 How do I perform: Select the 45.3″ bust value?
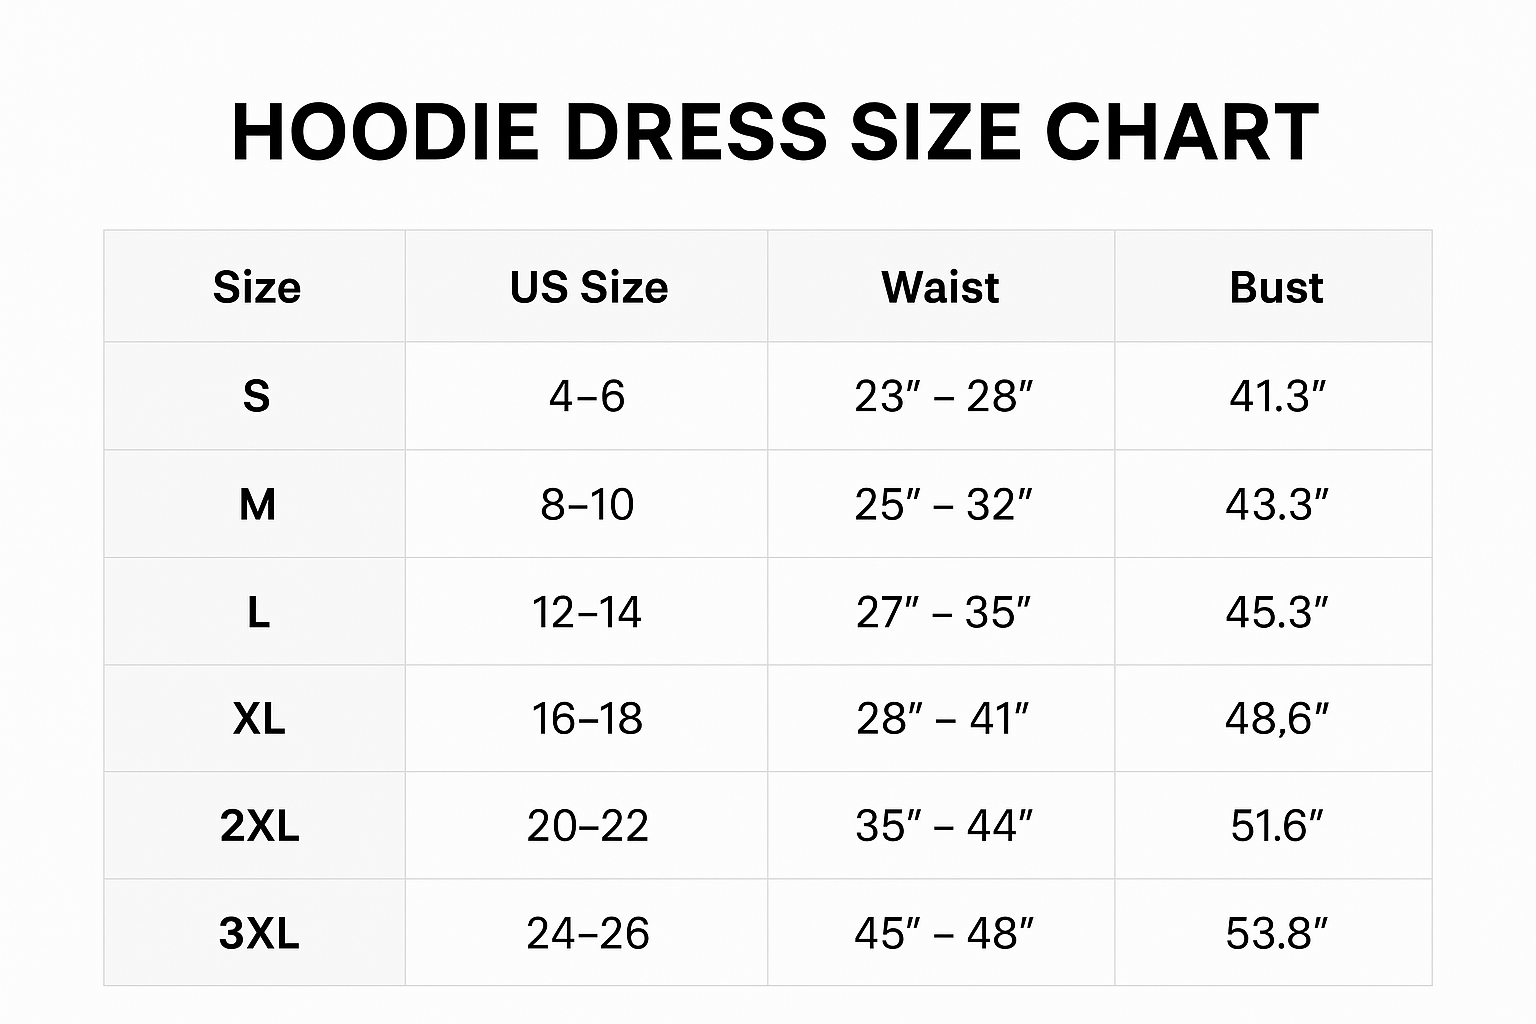click(1277, 612)
